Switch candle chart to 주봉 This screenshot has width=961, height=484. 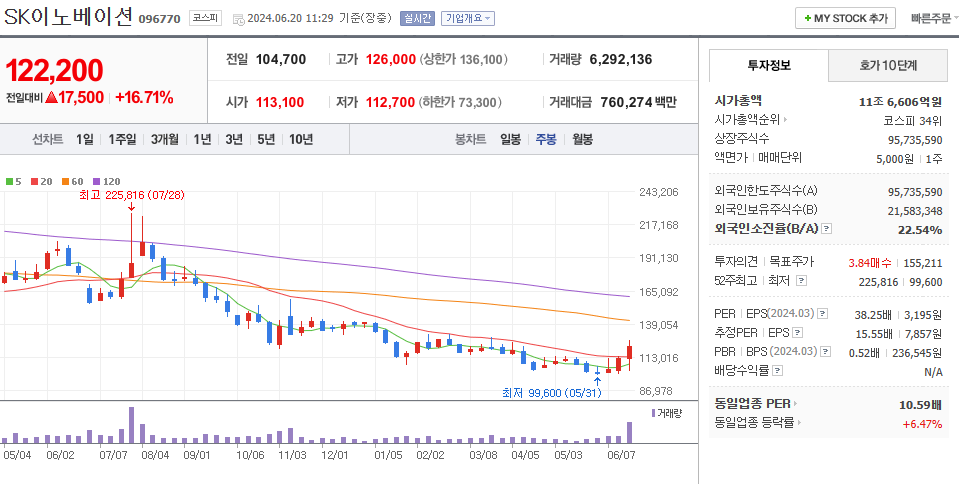(546, 139)
